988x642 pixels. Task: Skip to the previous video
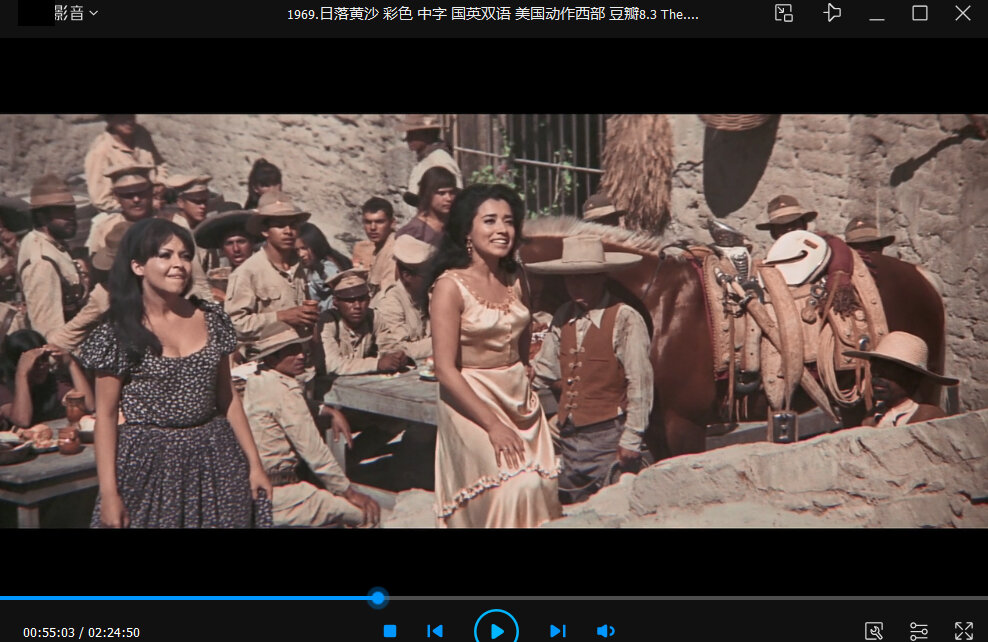[x=435, y=631]
